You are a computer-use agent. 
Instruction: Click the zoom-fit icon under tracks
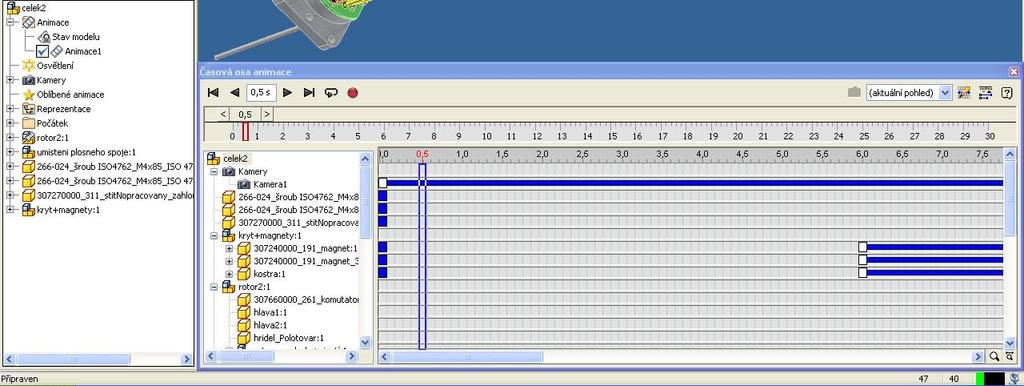(x=1010, y=357)
